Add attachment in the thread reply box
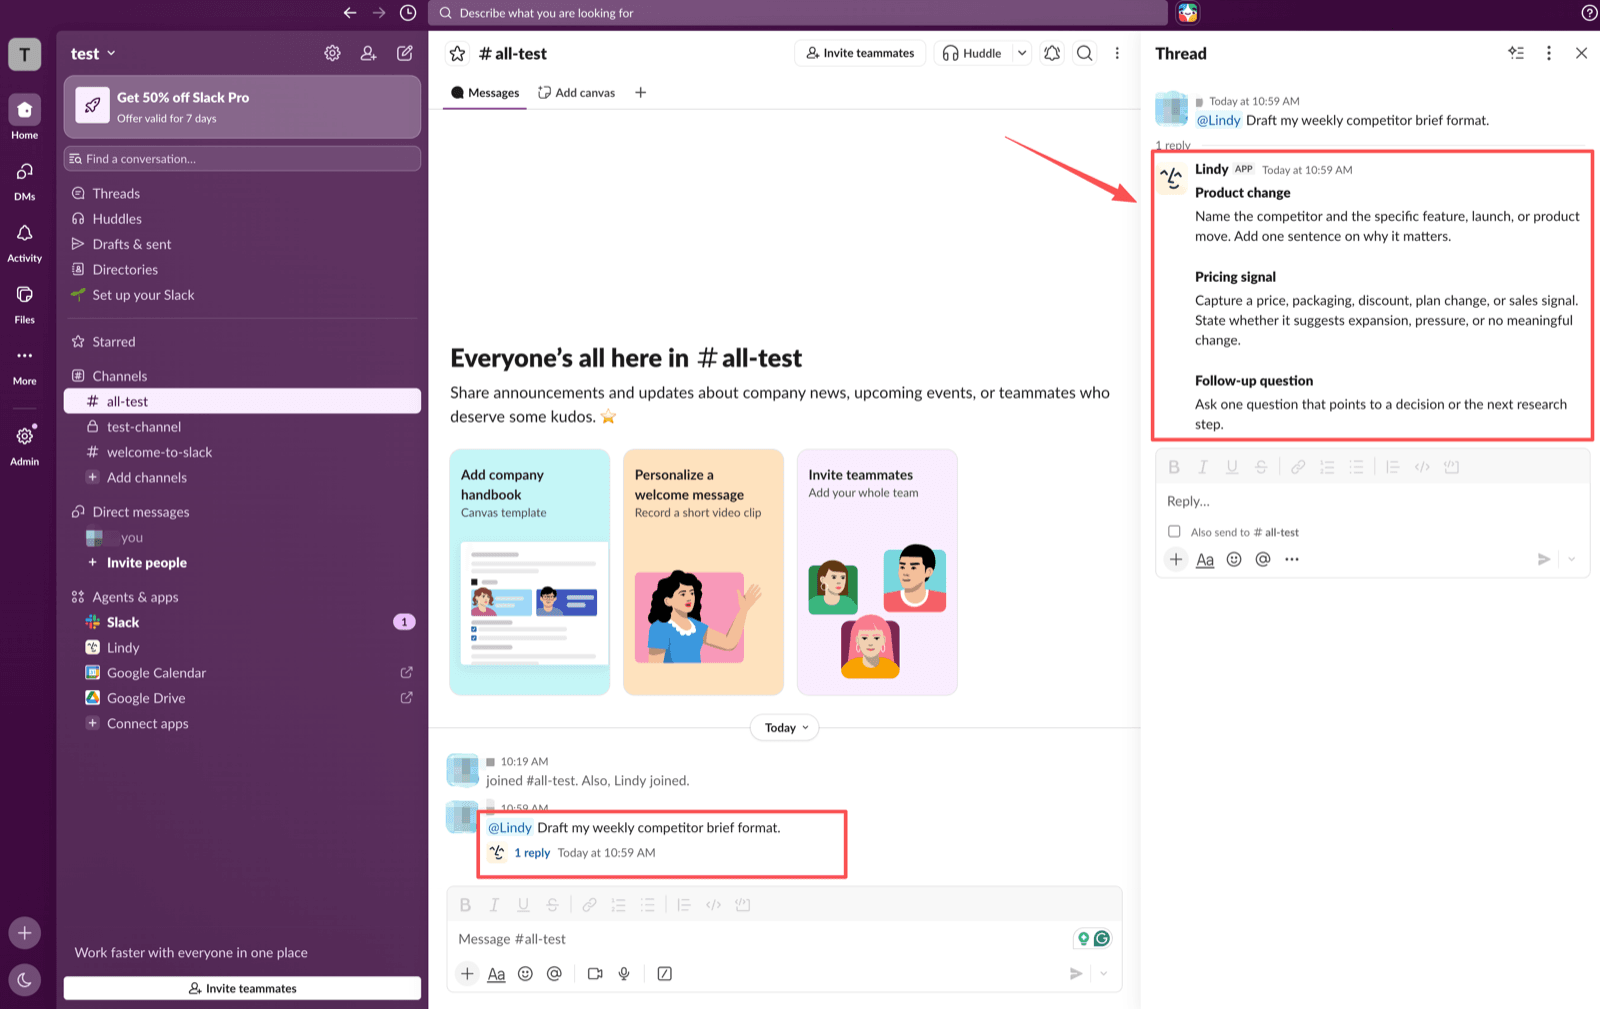Screen dimensions: 1600x1009 click(1176, 560)
